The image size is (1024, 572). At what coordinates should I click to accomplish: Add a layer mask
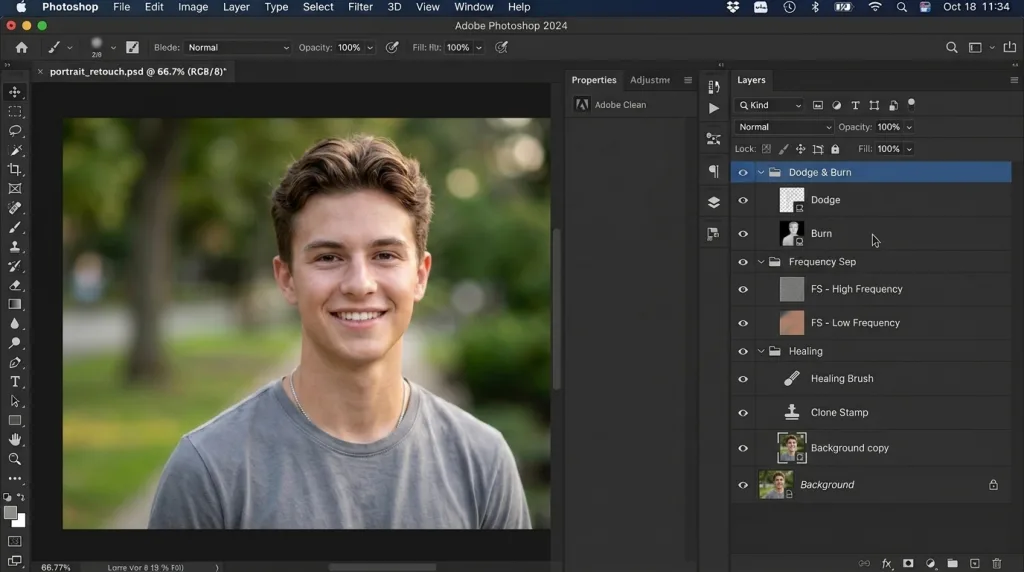(908, 564)
